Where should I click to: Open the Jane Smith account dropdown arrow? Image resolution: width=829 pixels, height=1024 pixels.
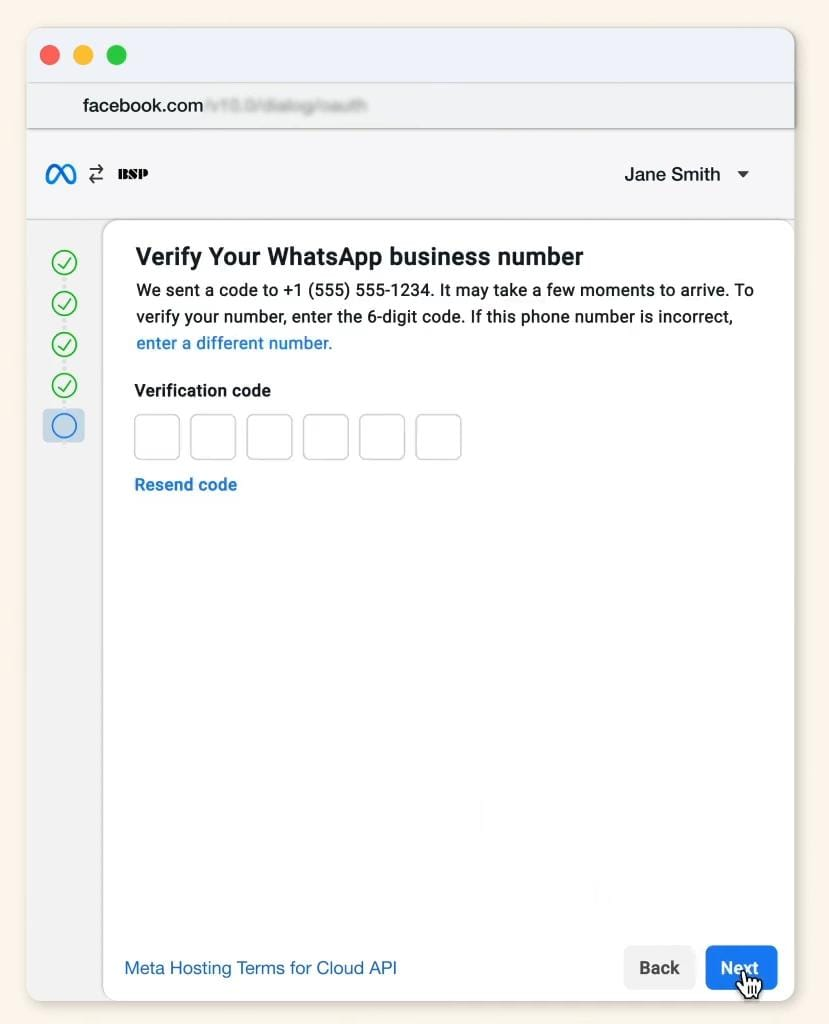tap(743, 174)
